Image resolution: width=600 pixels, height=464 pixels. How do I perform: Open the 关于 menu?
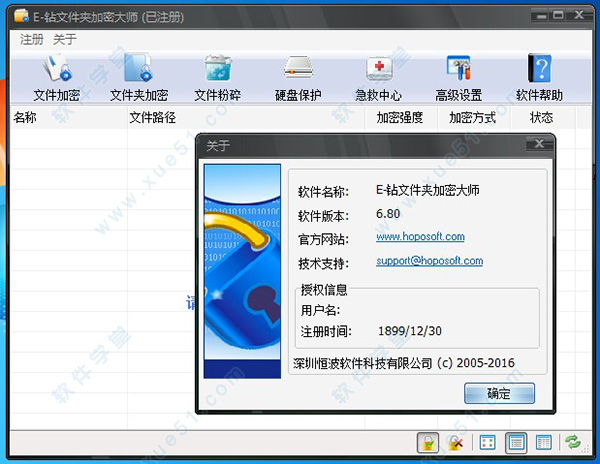pyautogui.click(x=65, y=39)
